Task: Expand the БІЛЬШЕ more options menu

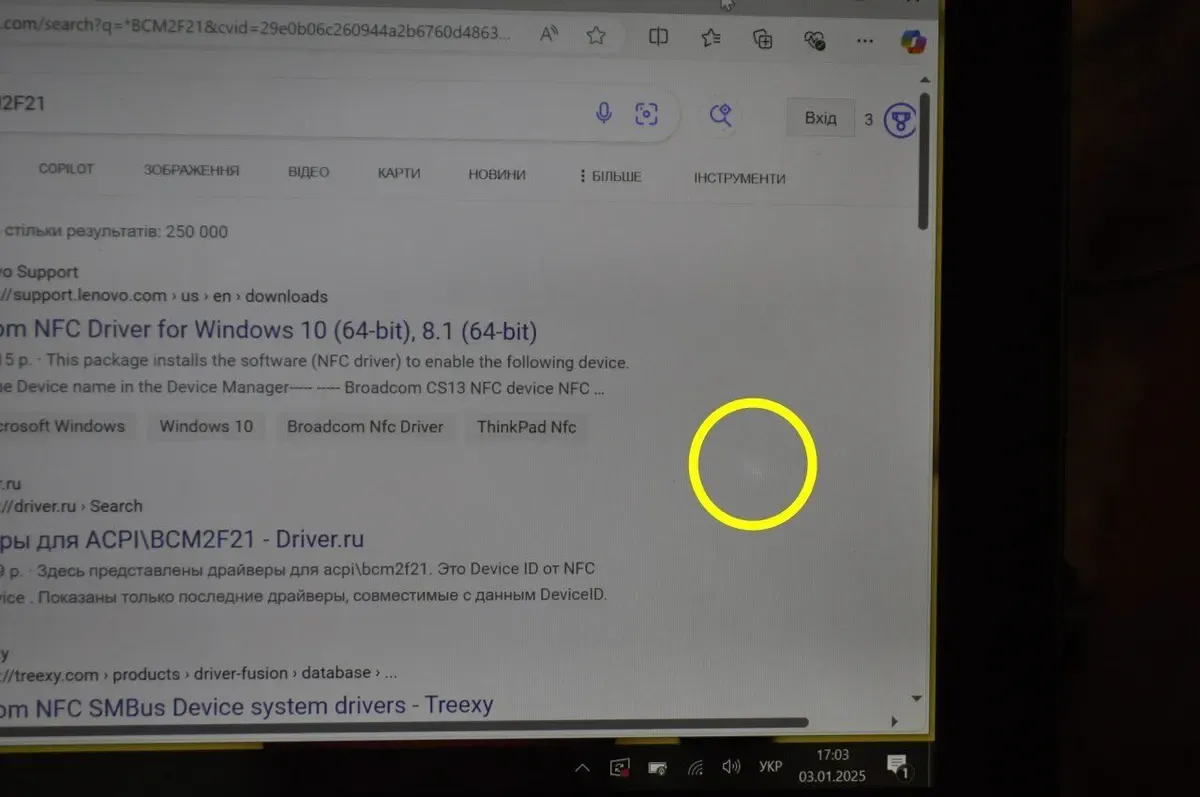Action: click(610, 177)
